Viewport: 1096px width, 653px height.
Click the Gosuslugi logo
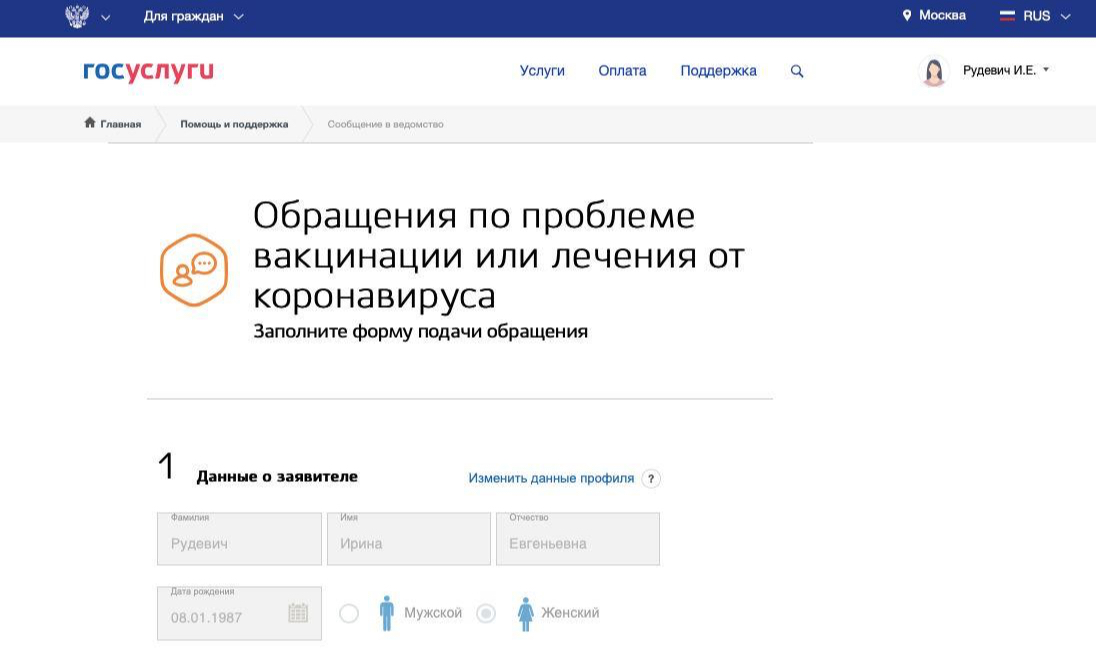point(148,71)
